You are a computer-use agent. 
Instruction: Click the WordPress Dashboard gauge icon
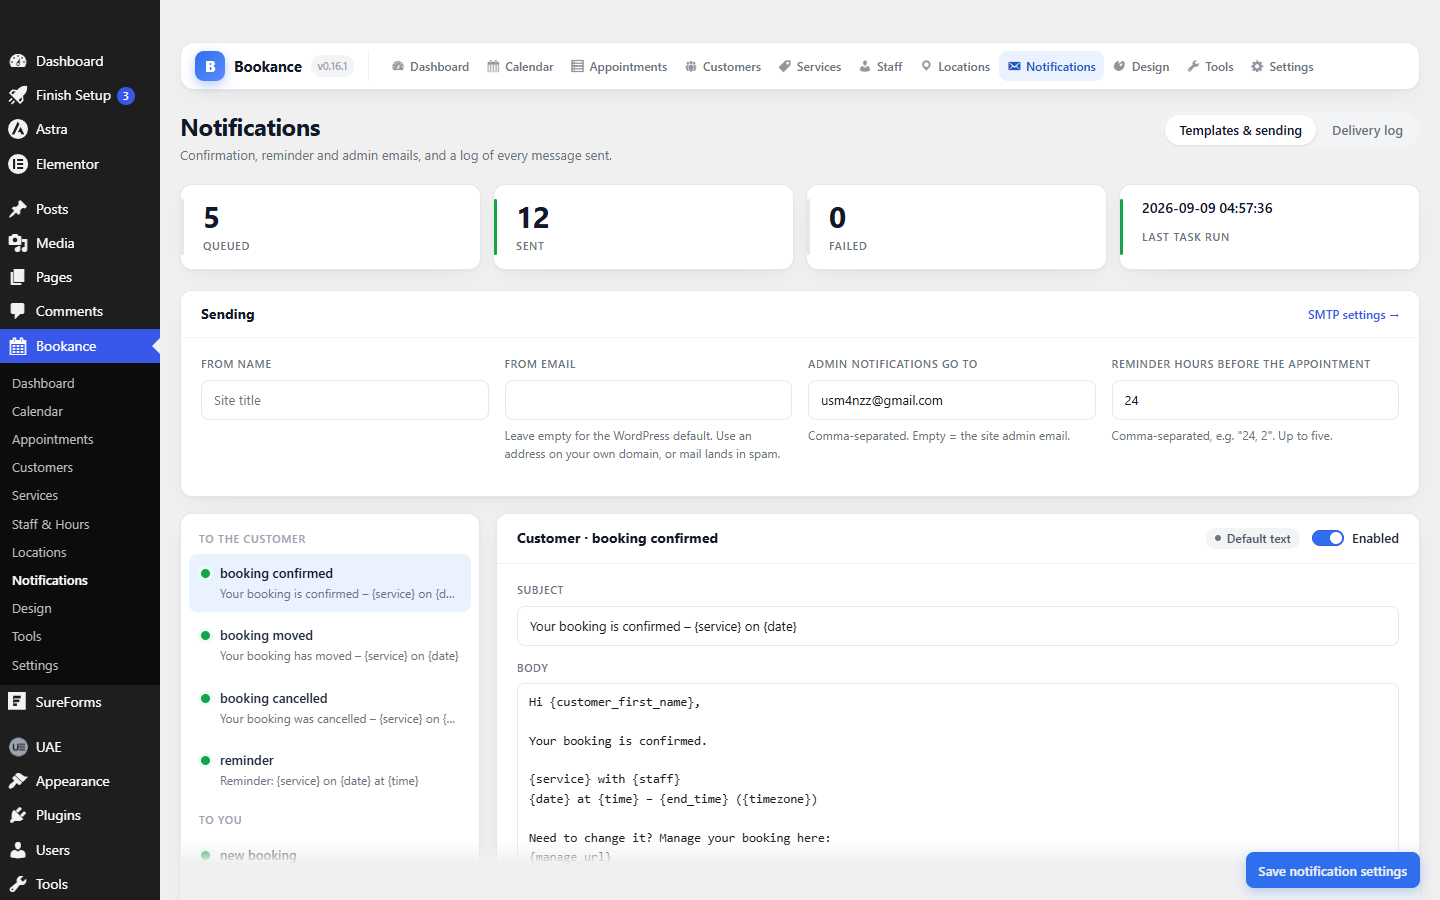click(x=18, y=61)
